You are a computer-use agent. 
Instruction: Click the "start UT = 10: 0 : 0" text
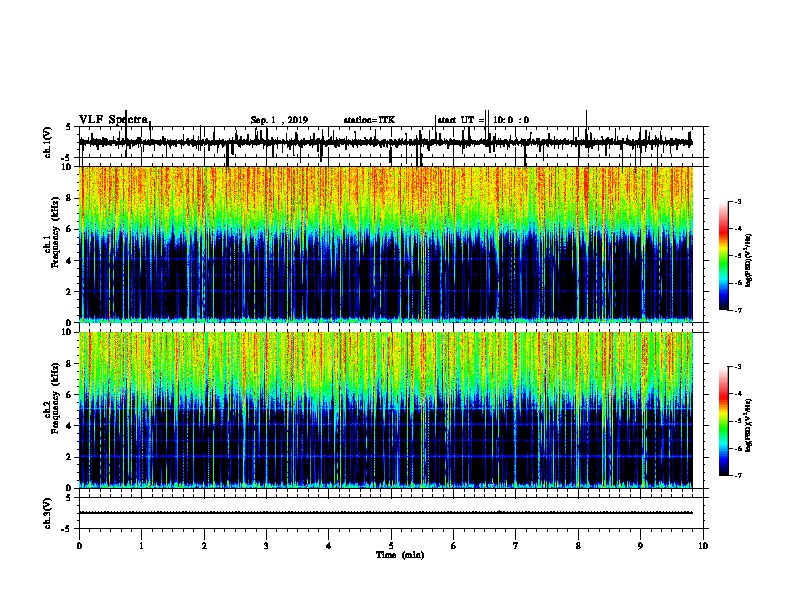(x=483, y=120)
